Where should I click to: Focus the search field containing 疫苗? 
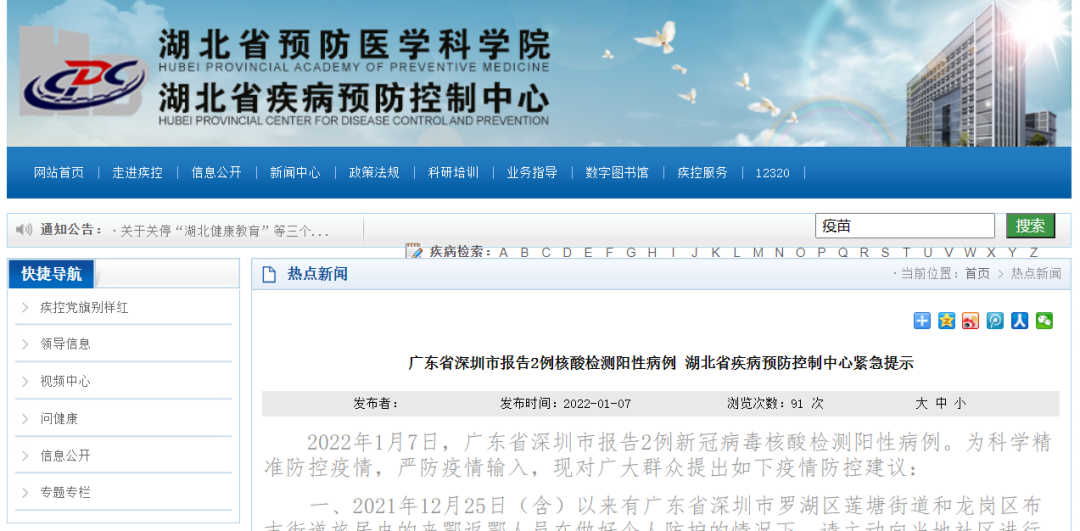coord(905,226)
